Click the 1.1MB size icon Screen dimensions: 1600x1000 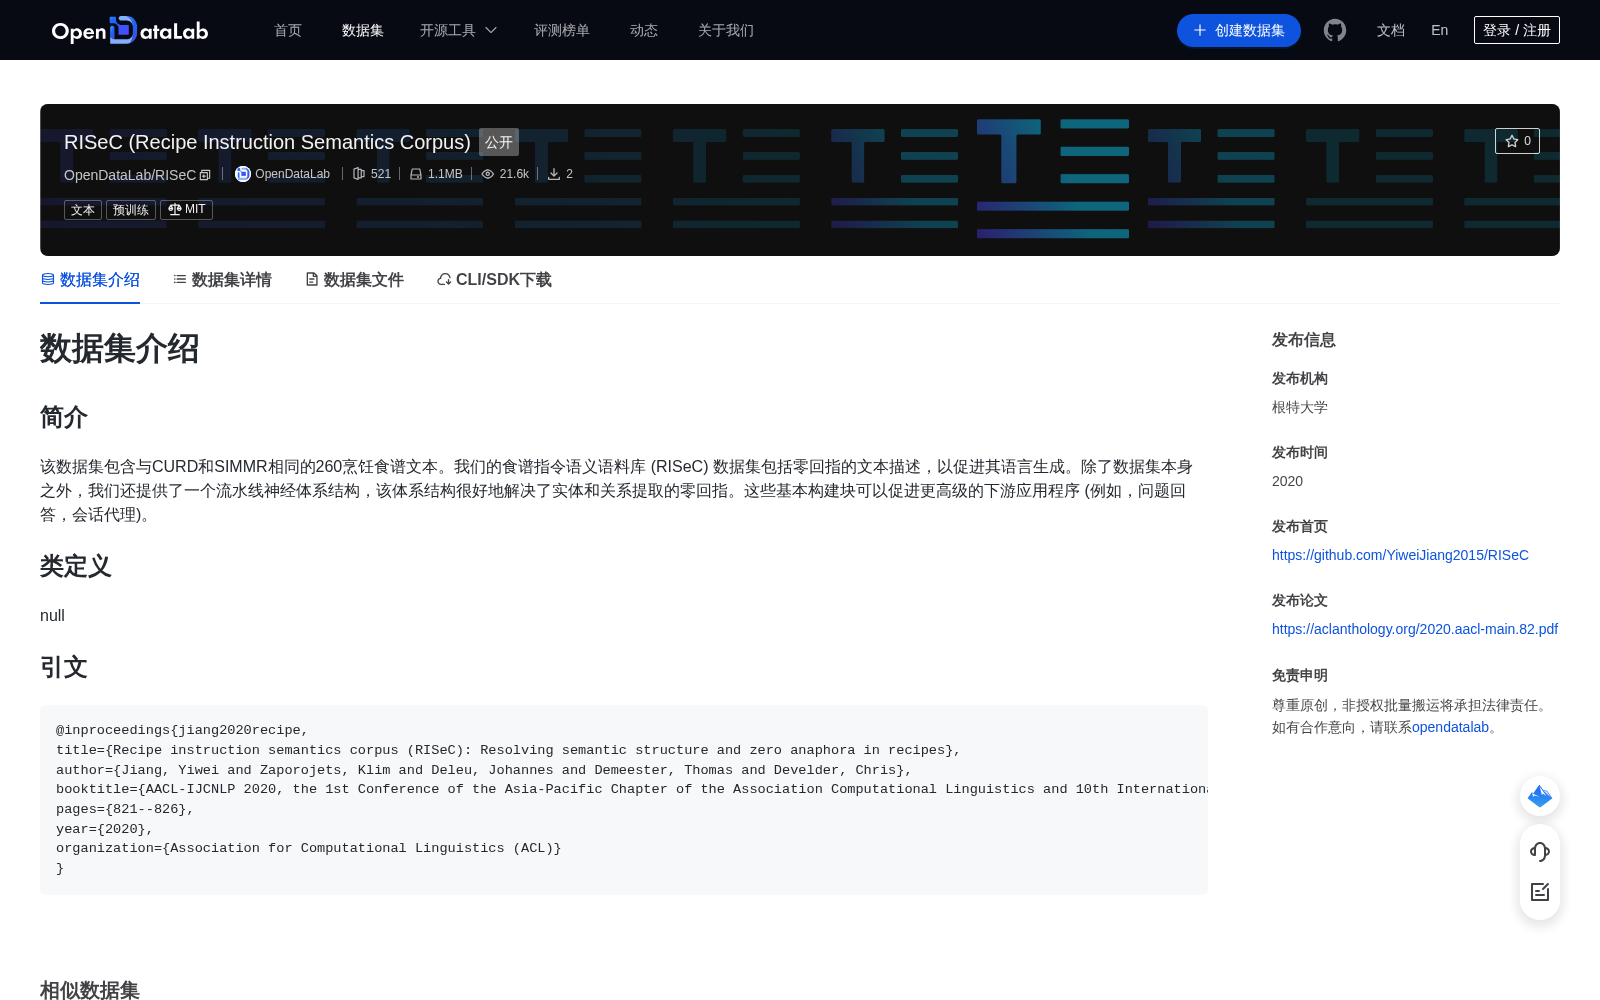(416, 174)
